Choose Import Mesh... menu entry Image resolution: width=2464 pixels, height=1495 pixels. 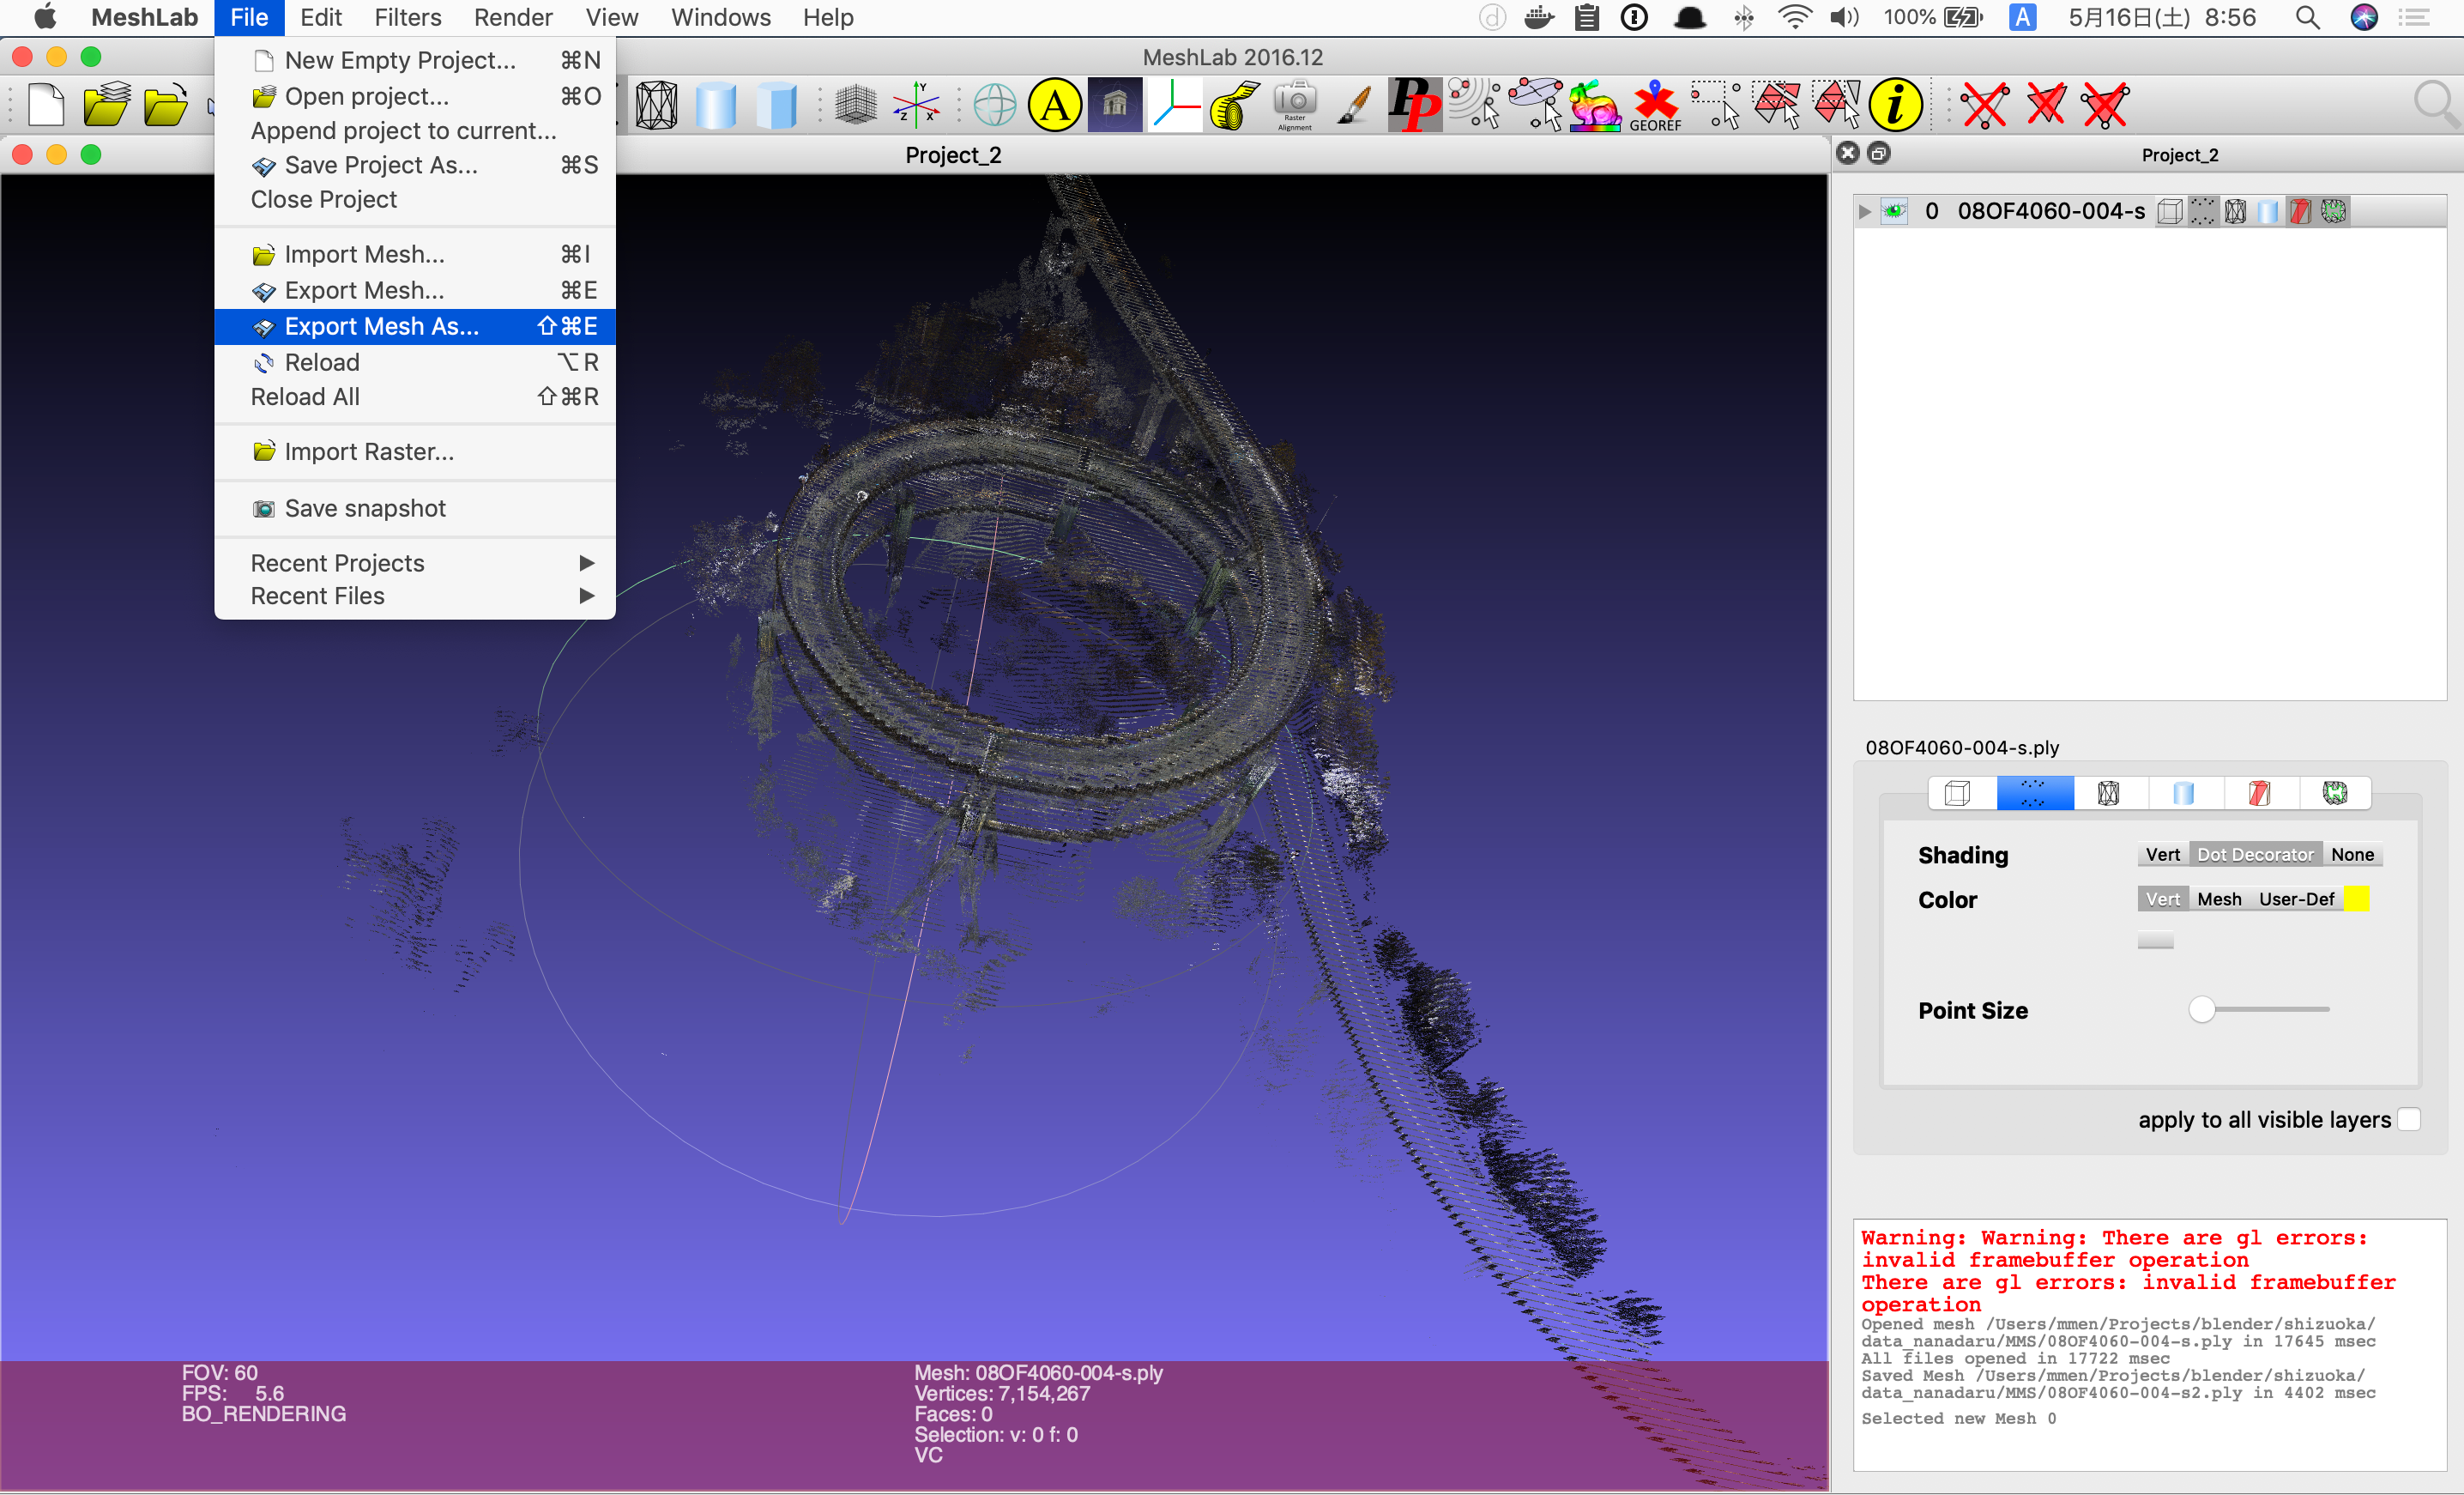point(415,254)
